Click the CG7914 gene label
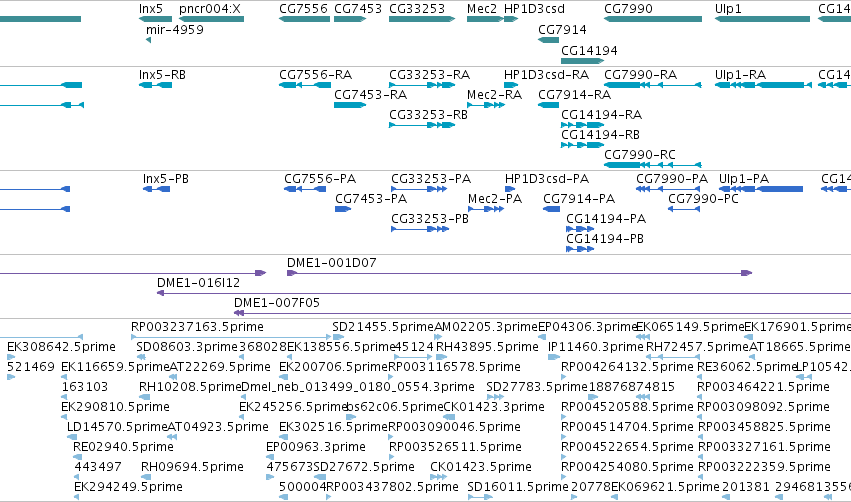Viewport: 851px width, 502px height. pyautogui.click(x=562, y=30)
